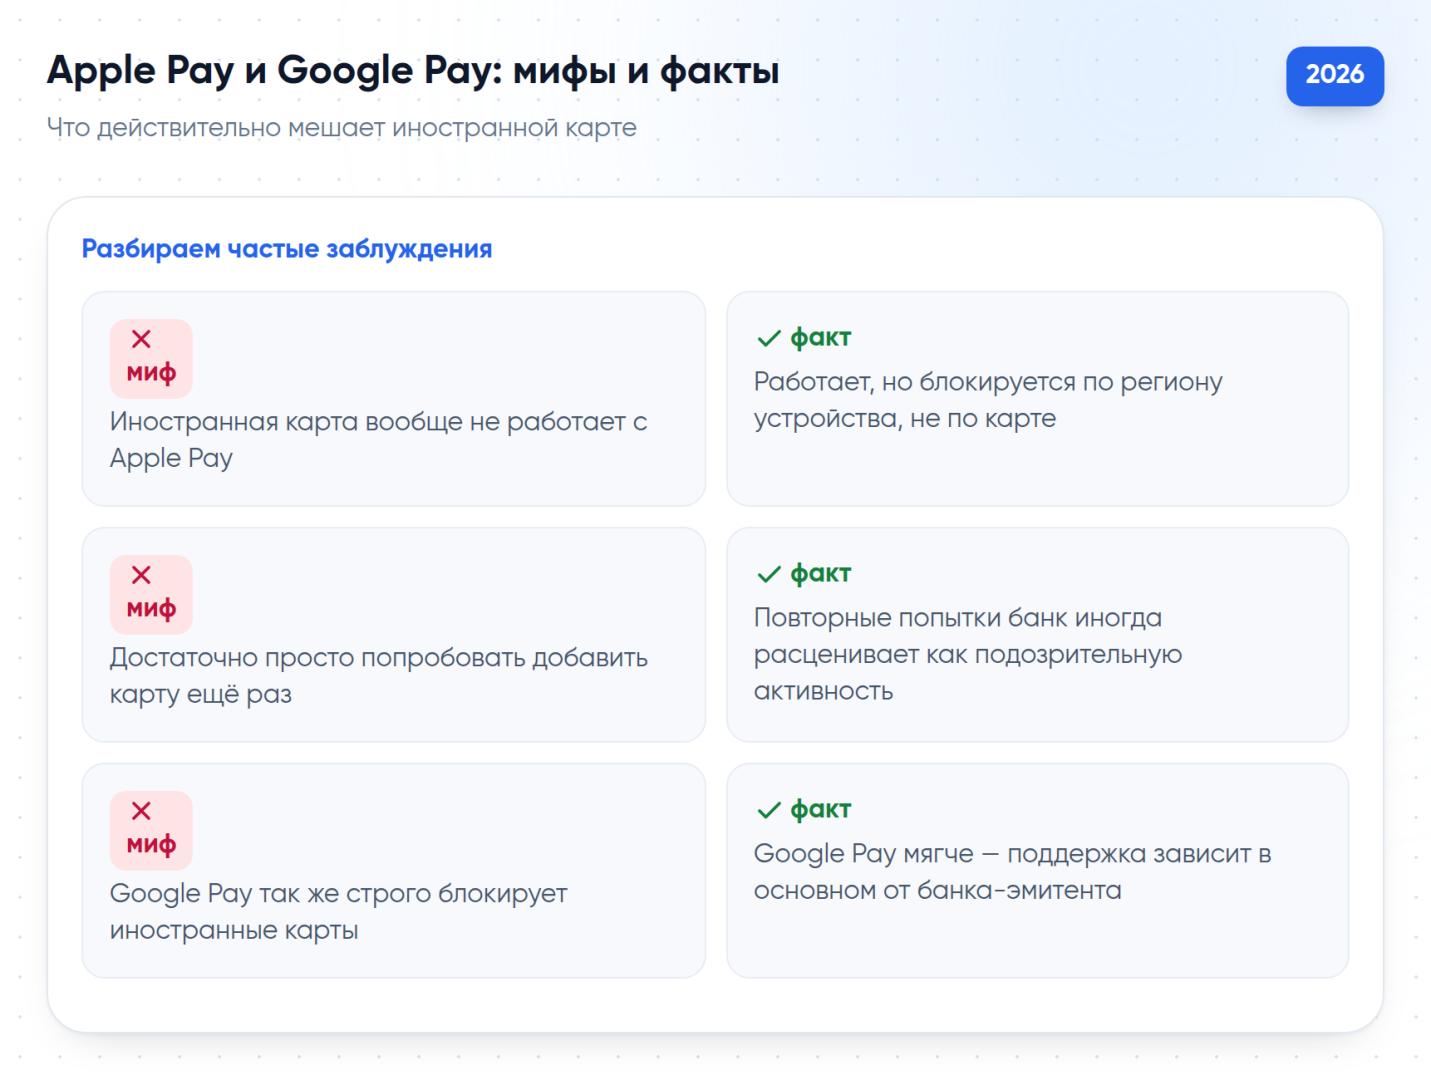The width and height of the screenshot is (1431, 1080).
Task: Click heading 'Apple Pay и Google Pay: мифы и факты'
Action: click(413, 71)
